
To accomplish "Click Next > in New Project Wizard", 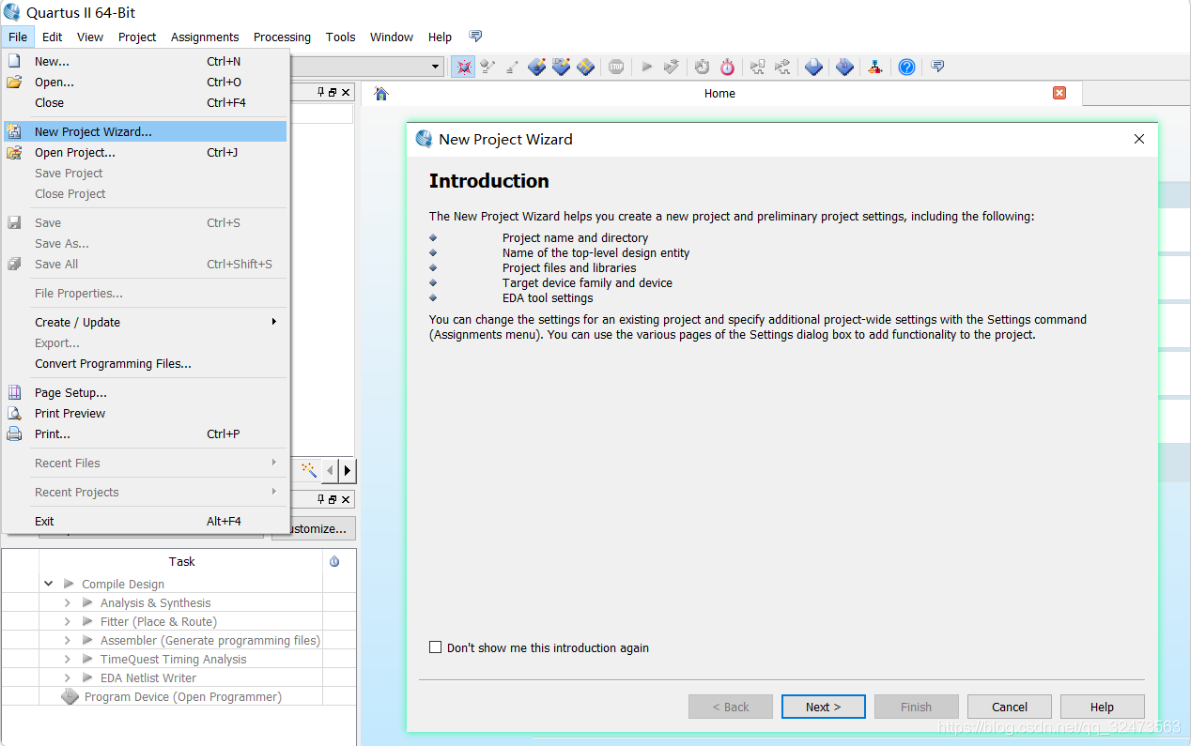I will 823,706.
